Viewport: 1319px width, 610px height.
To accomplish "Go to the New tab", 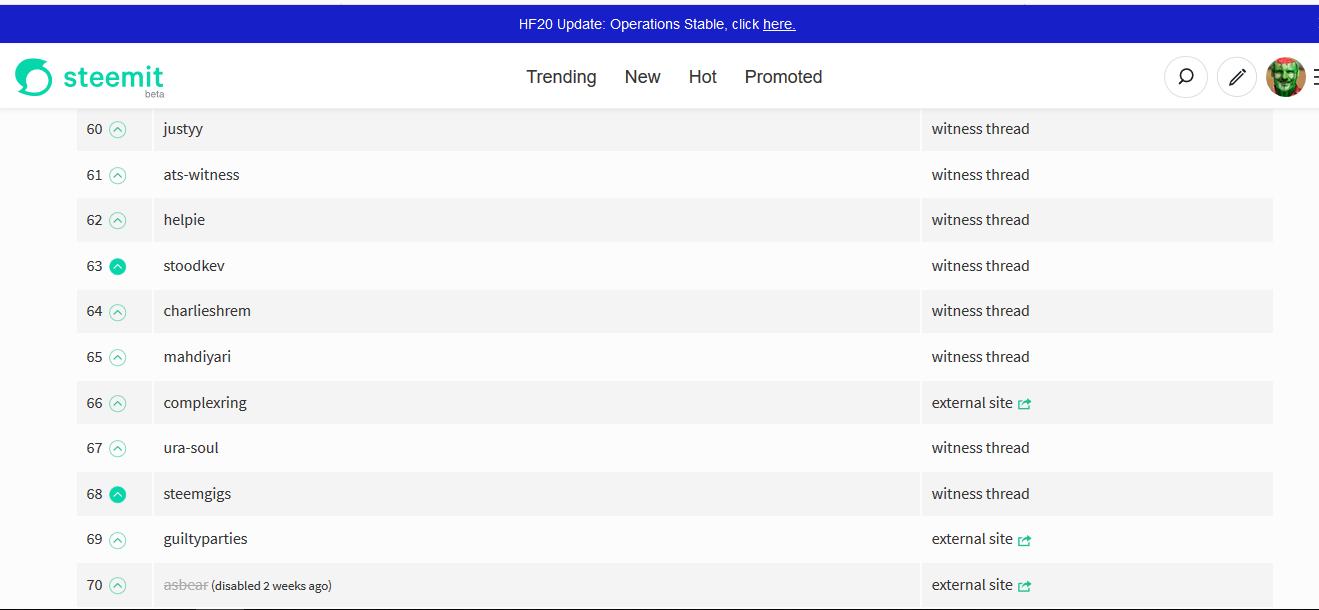I will click(642, 77).
